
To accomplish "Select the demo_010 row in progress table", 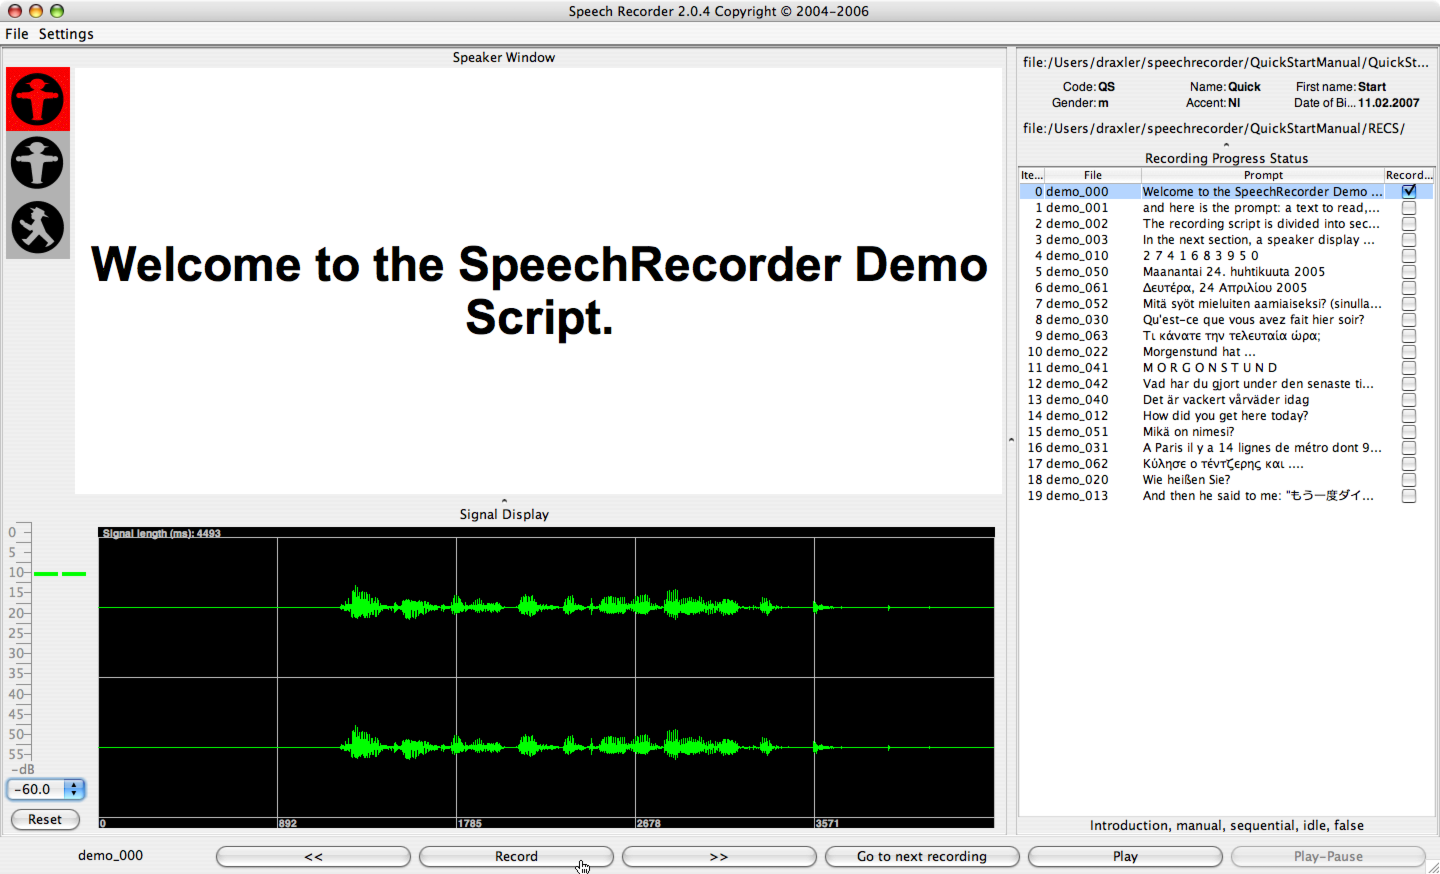I will tap(1077, 256).
